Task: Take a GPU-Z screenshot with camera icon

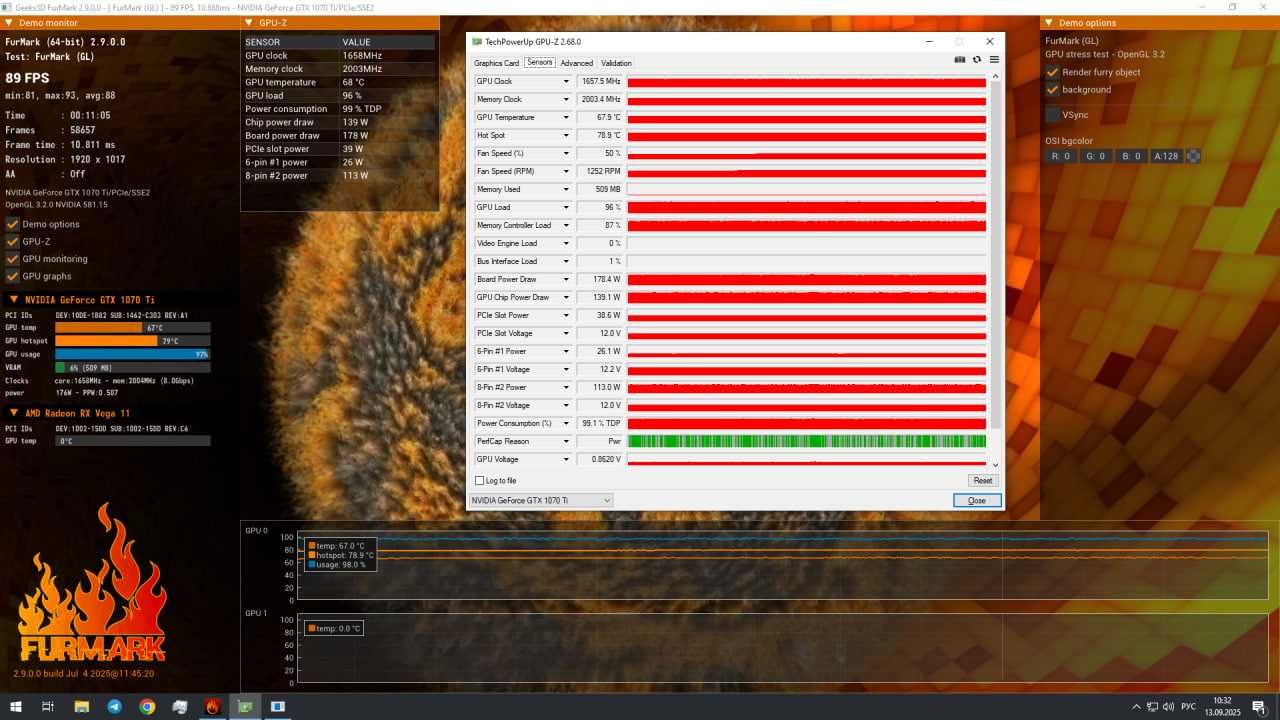Action: [x=960, y=59]
